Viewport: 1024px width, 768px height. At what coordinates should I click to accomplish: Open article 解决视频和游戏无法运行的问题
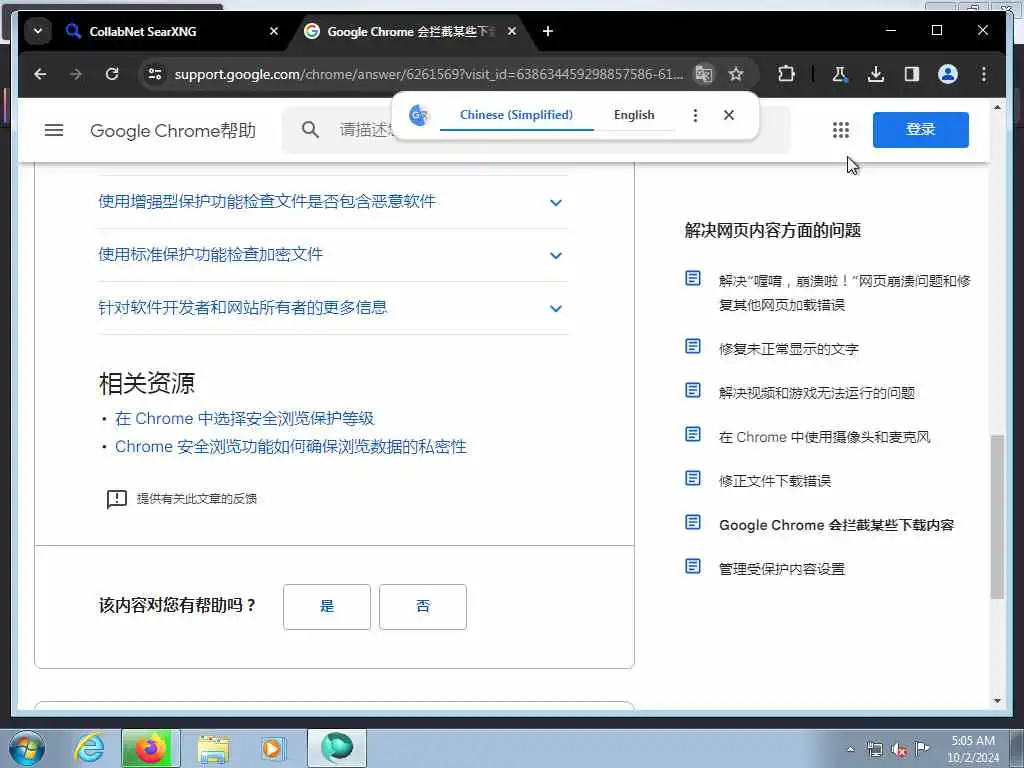(816, 392)
